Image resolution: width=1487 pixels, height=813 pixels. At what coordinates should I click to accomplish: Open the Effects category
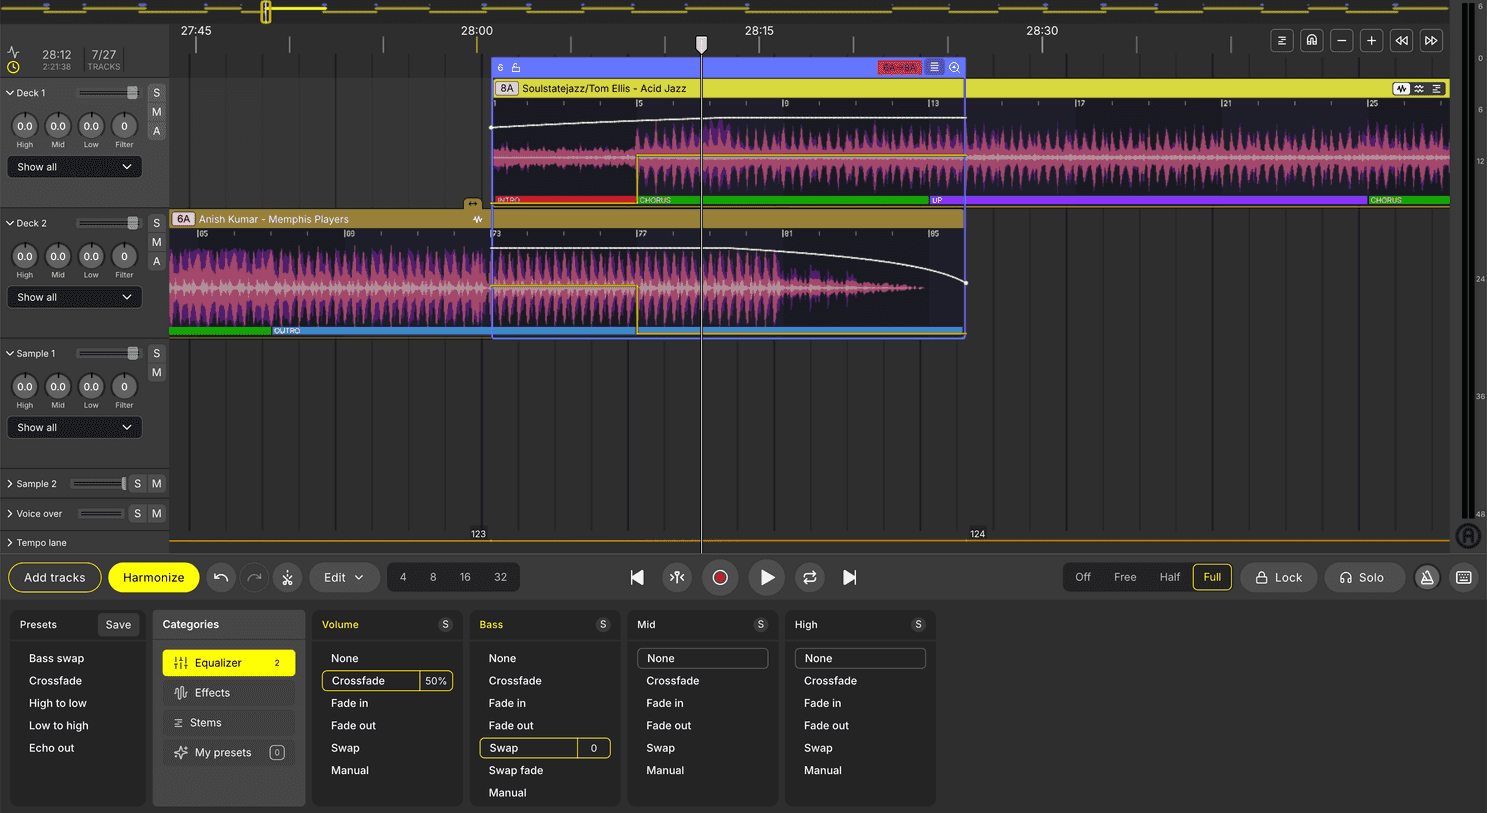click(x=228, y=692)
